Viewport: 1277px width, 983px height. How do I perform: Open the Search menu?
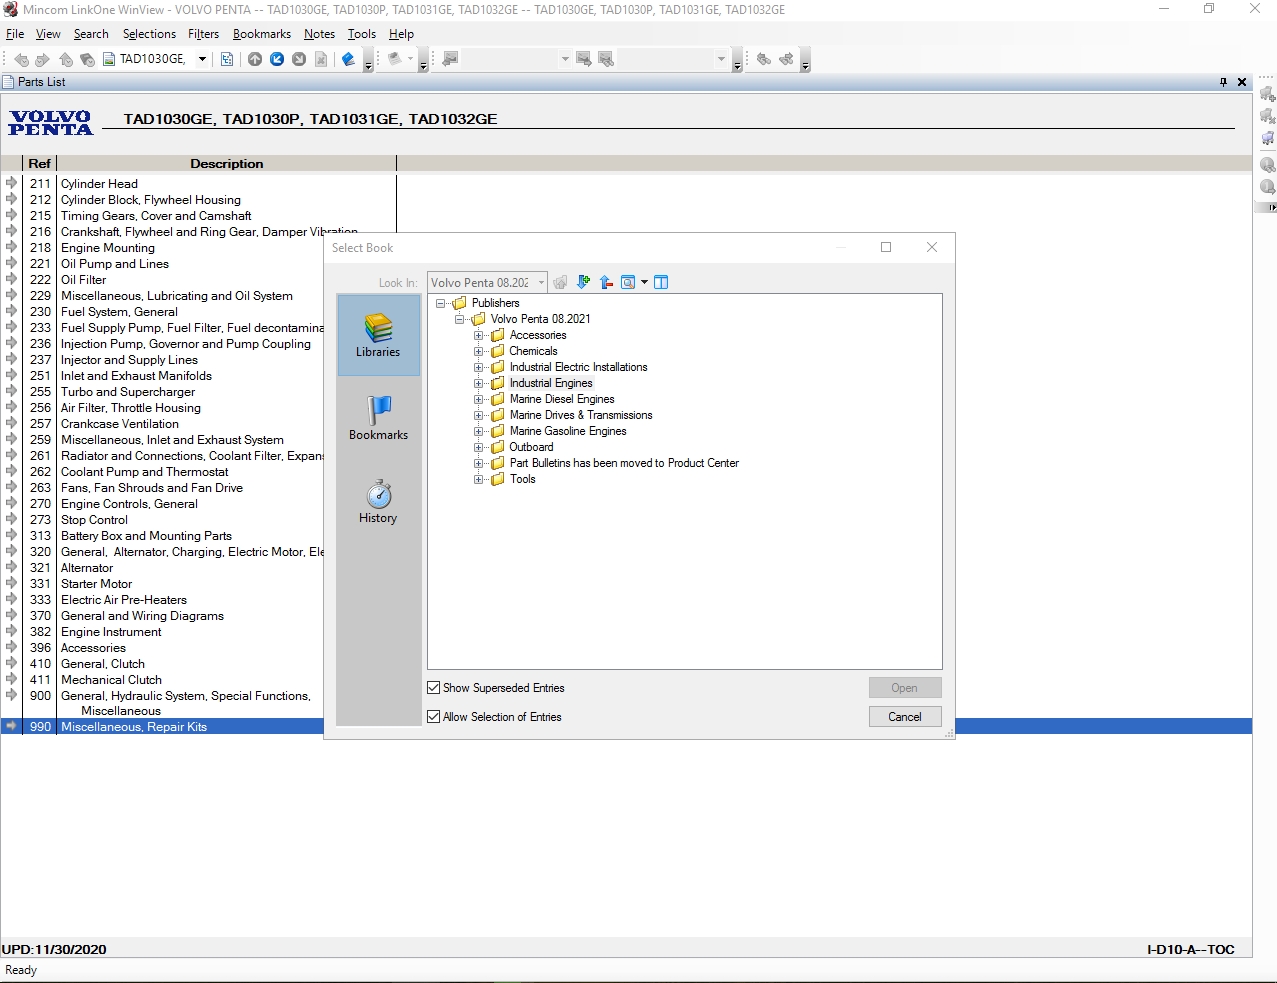click(x=91, y=34)
